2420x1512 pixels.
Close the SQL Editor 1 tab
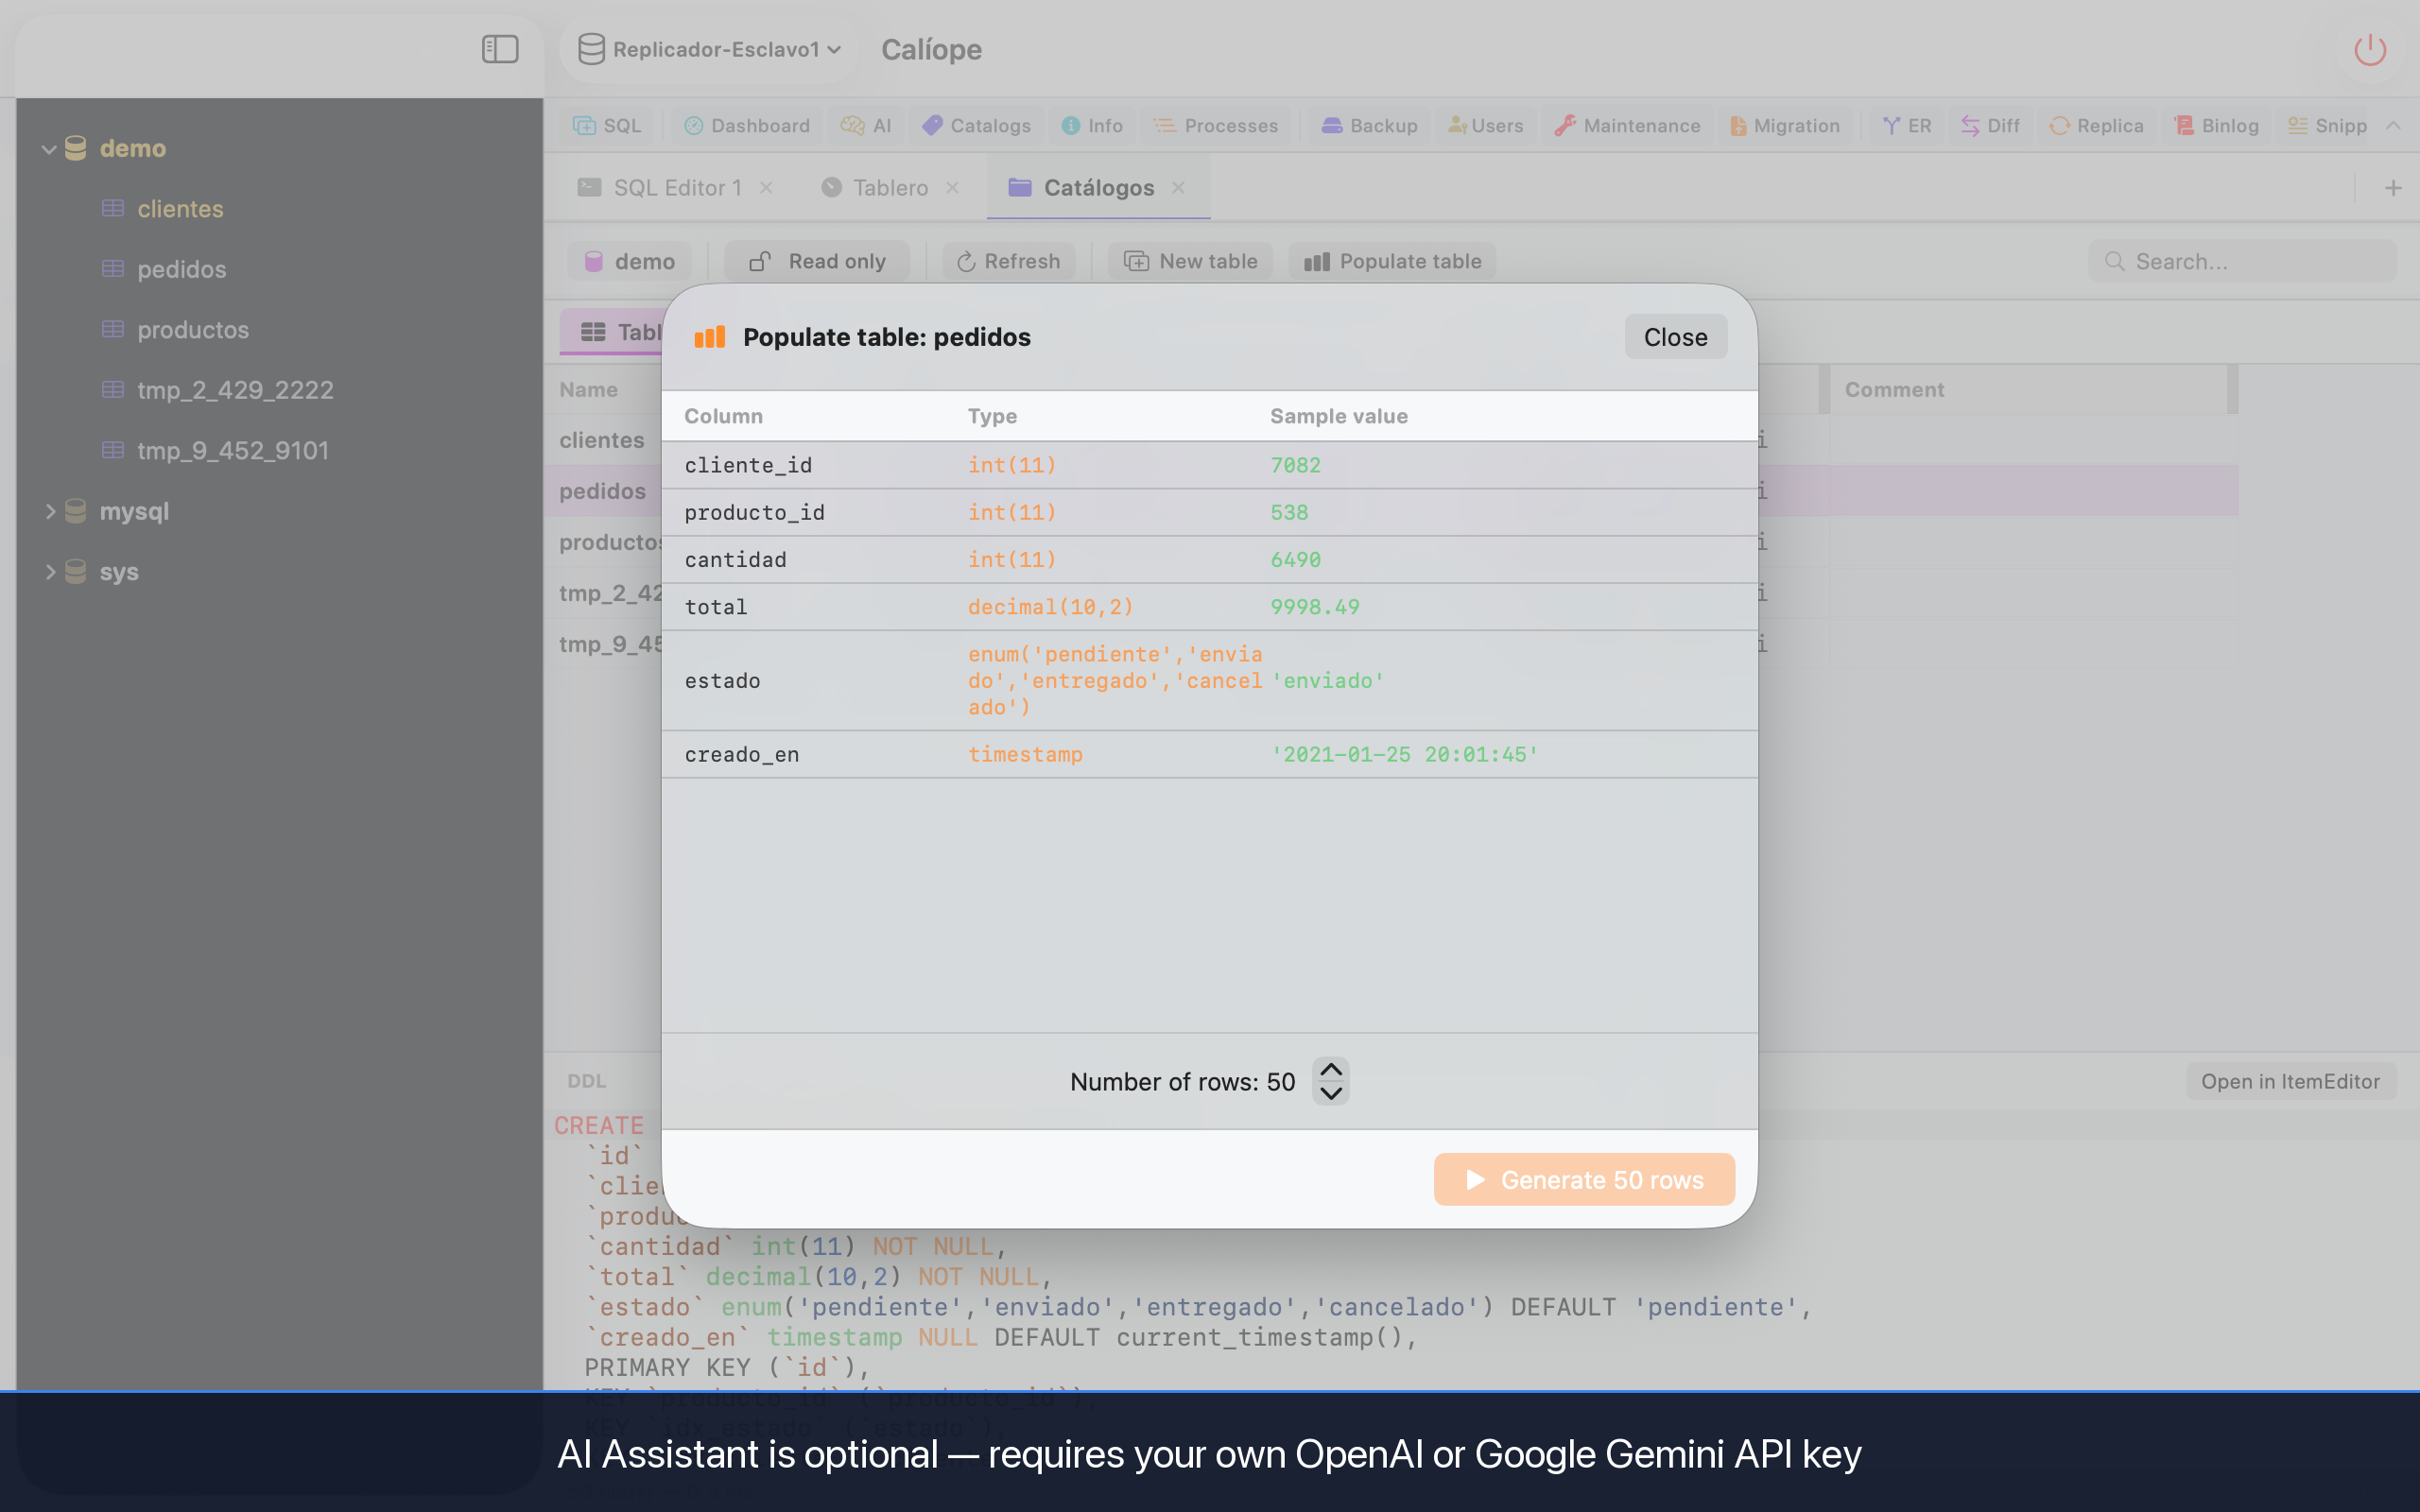[x=766, y=187]
